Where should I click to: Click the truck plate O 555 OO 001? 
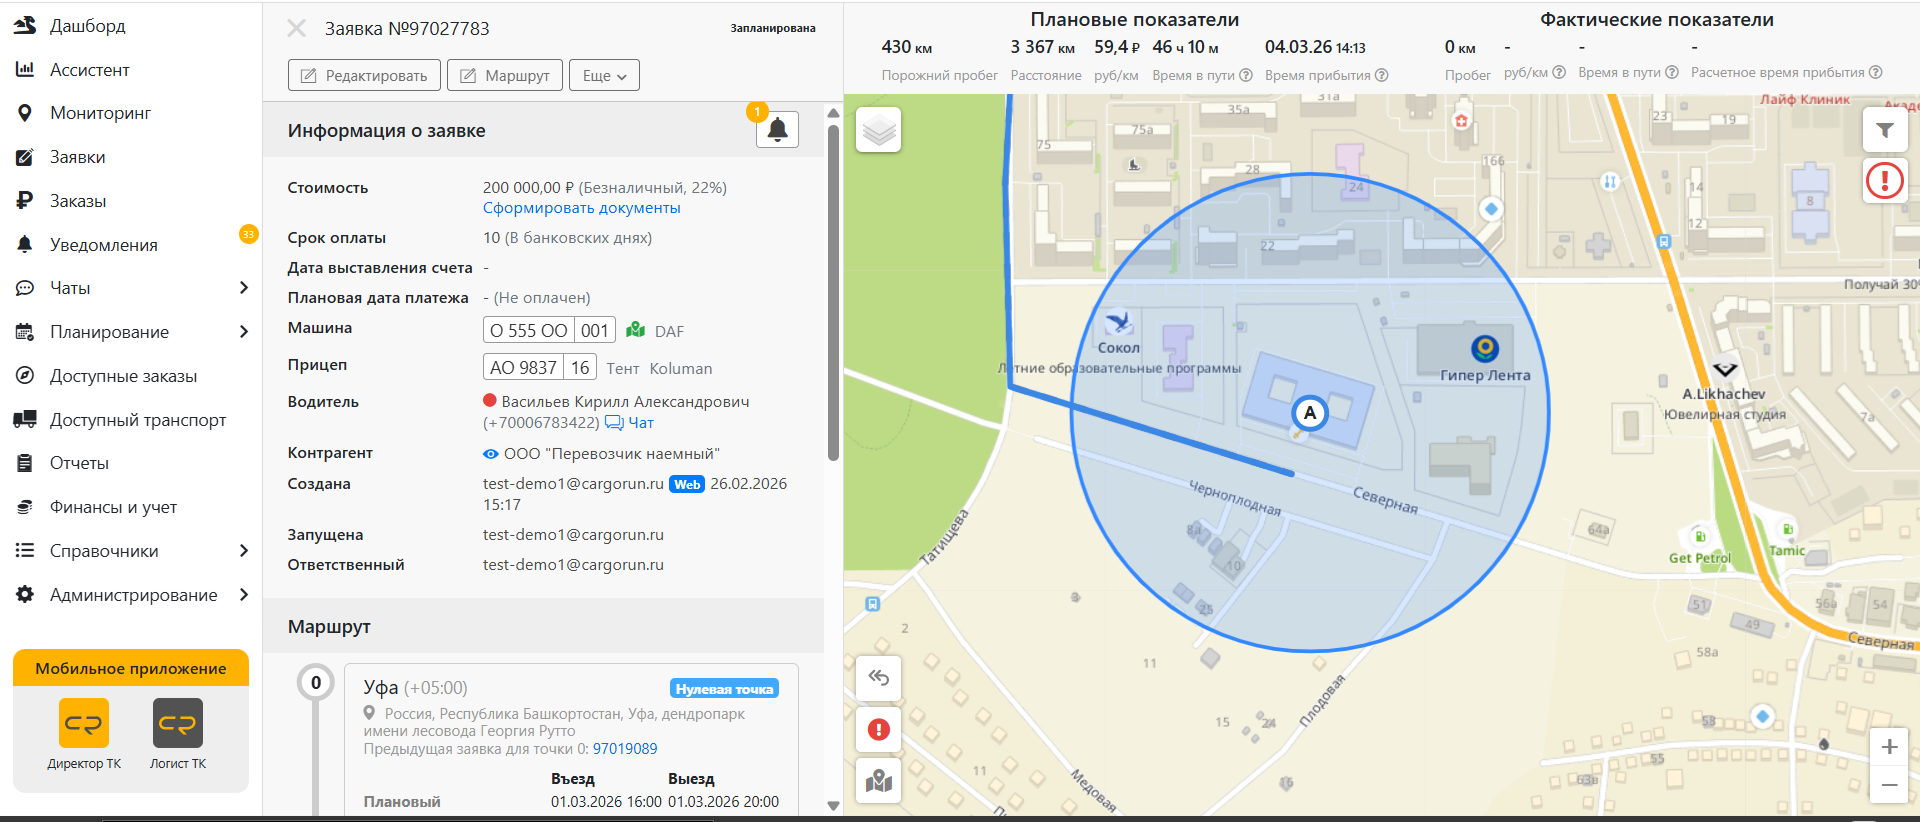point(549,330)
